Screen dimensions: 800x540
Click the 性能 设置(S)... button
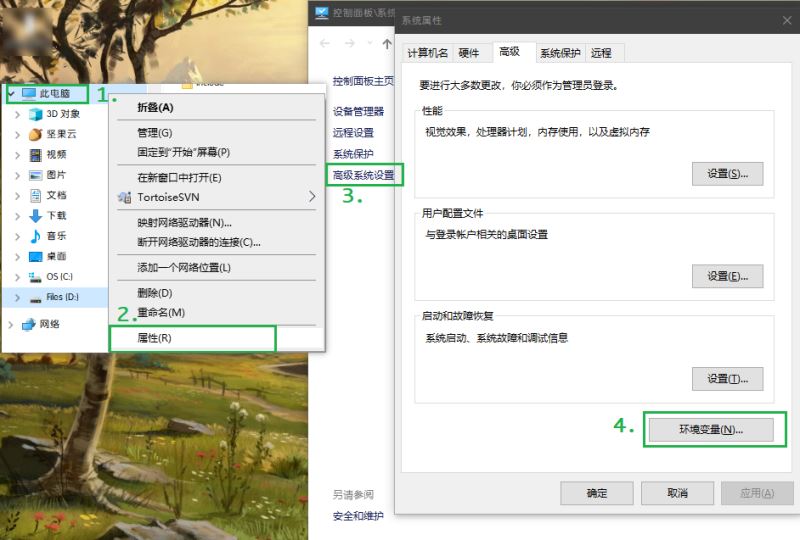point(727,174)
